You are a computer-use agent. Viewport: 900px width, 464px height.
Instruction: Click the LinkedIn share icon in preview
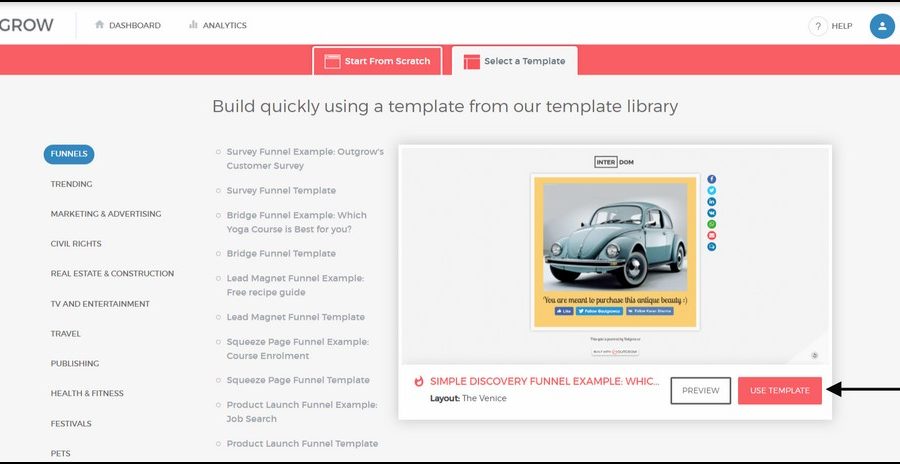click(x=712, y=202)
